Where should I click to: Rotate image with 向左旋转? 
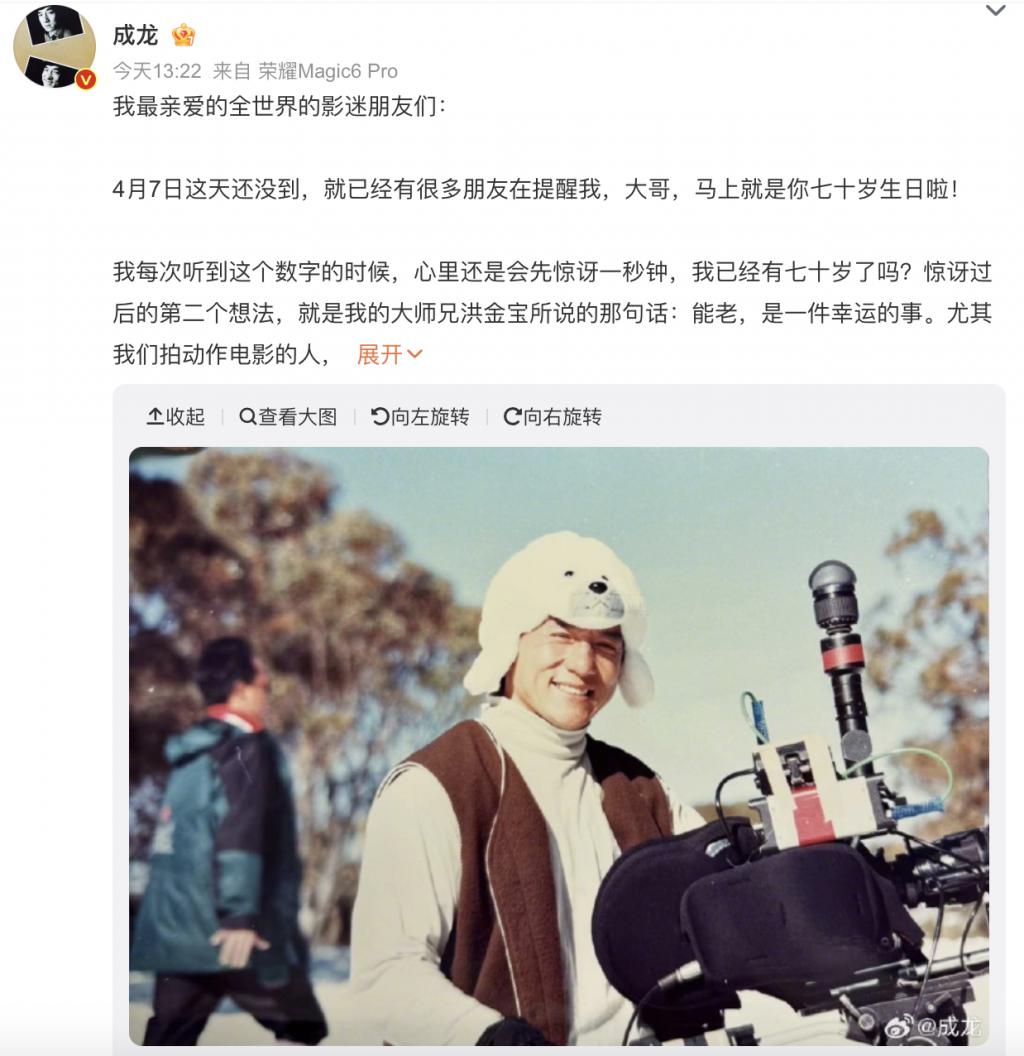tap(420, 417)
